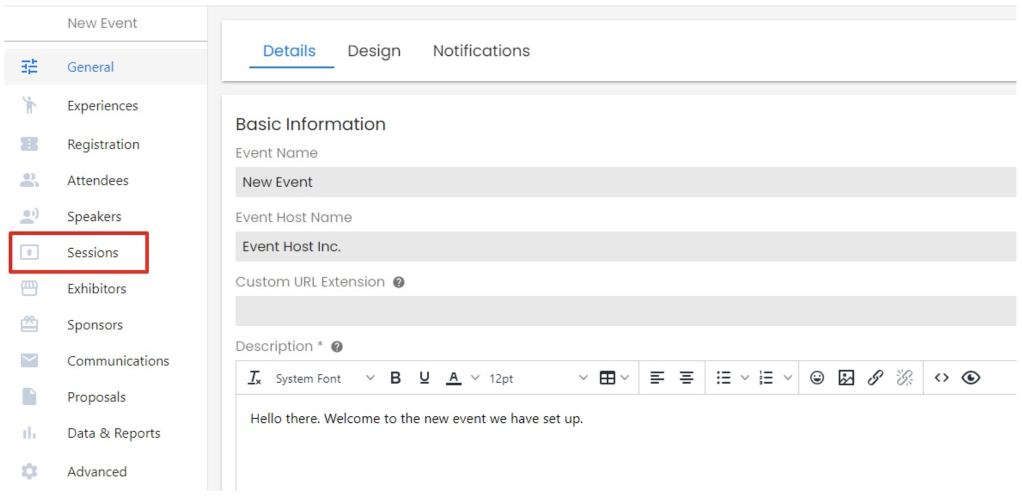Insert an image into the description
Screen dimensions: 1022x497
coord(846,378)
